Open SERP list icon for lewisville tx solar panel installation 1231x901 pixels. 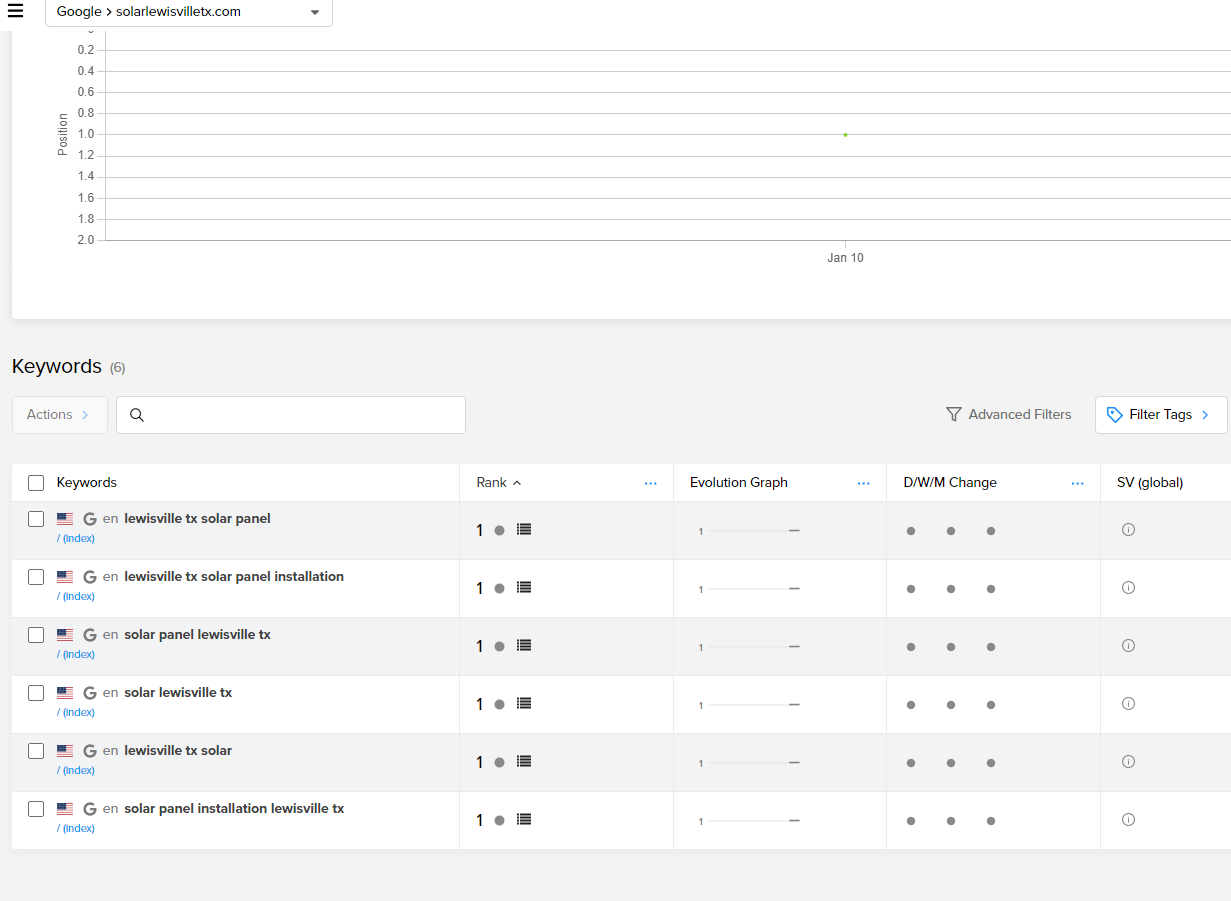524,588
